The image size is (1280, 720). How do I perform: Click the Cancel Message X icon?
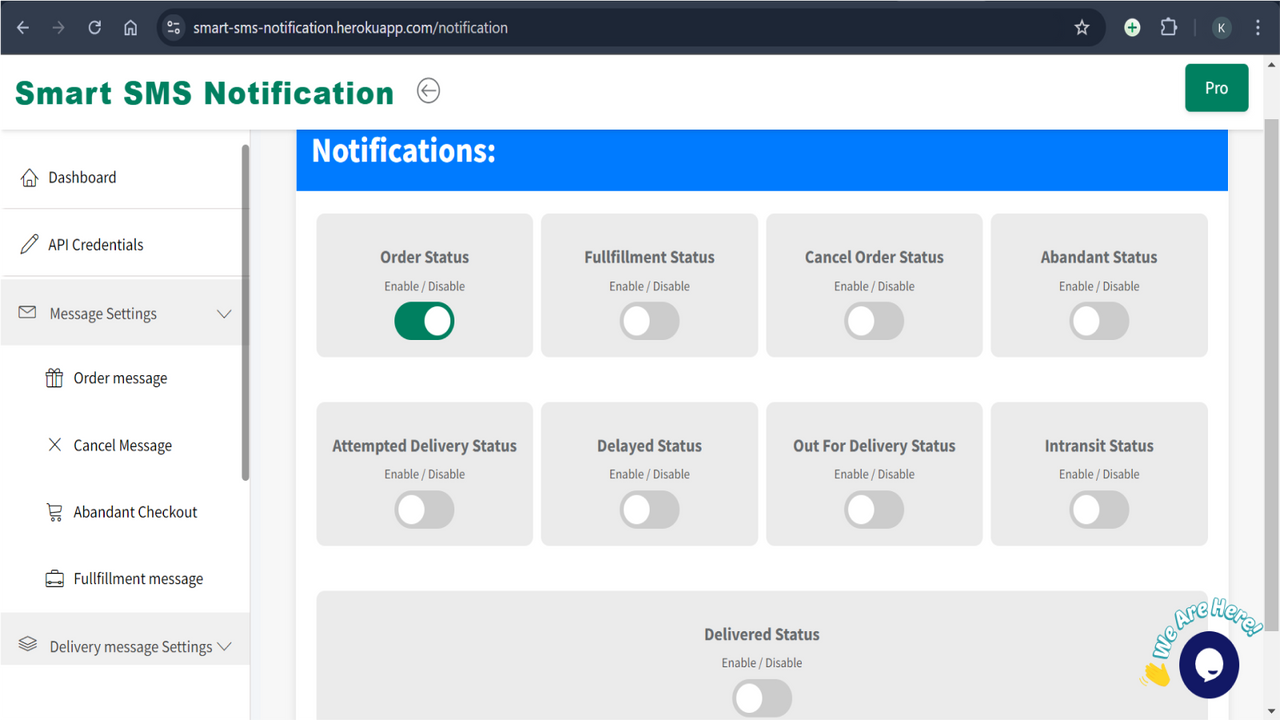(55, 445)
